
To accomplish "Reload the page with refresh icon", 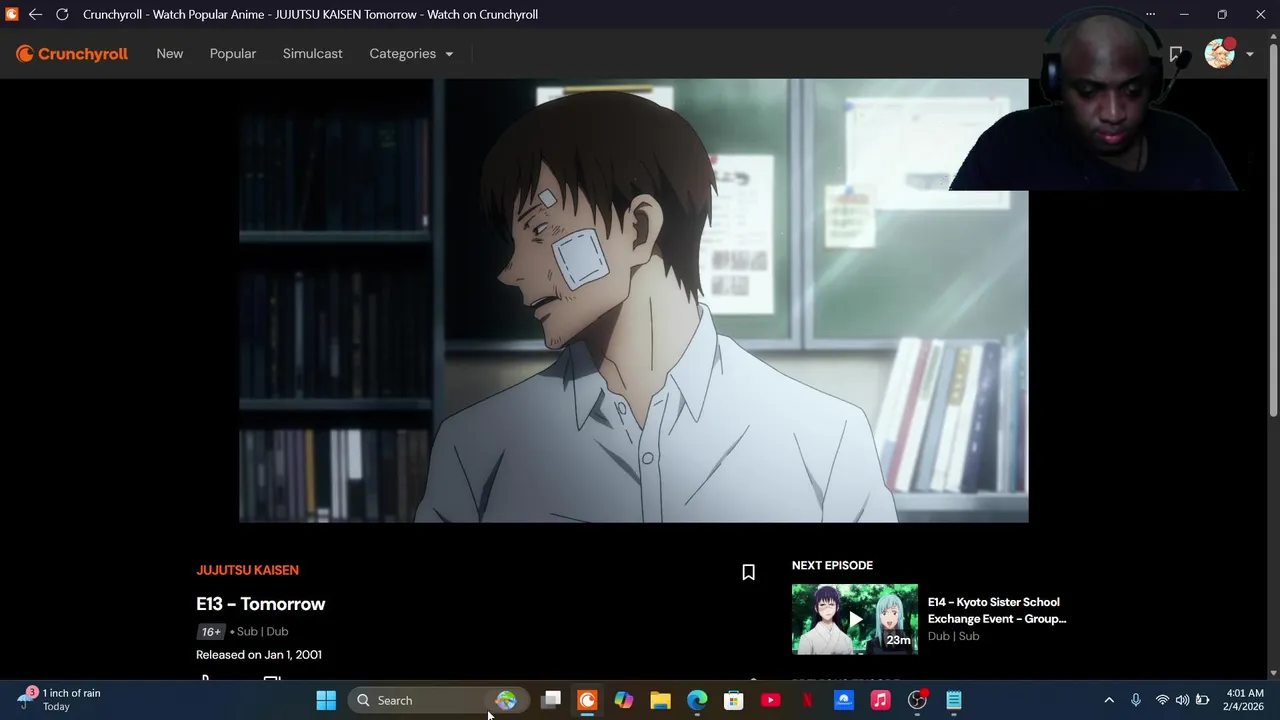I will pos(62,14).
